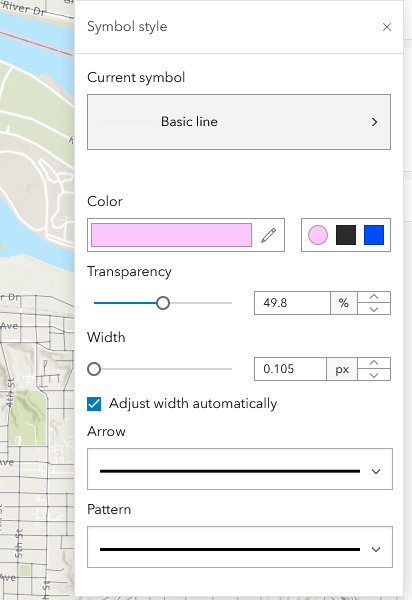Select the blue recent color swatch
This screenshot has width=412, height=600.
pyautogui.click(x=374, y=235)
